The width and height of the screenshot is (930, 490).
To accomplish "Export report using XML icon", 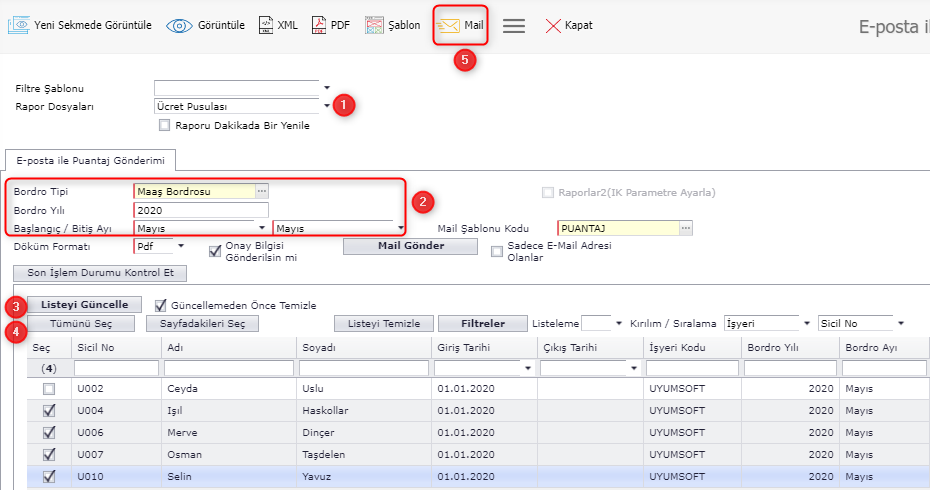I will pos(266,25).
